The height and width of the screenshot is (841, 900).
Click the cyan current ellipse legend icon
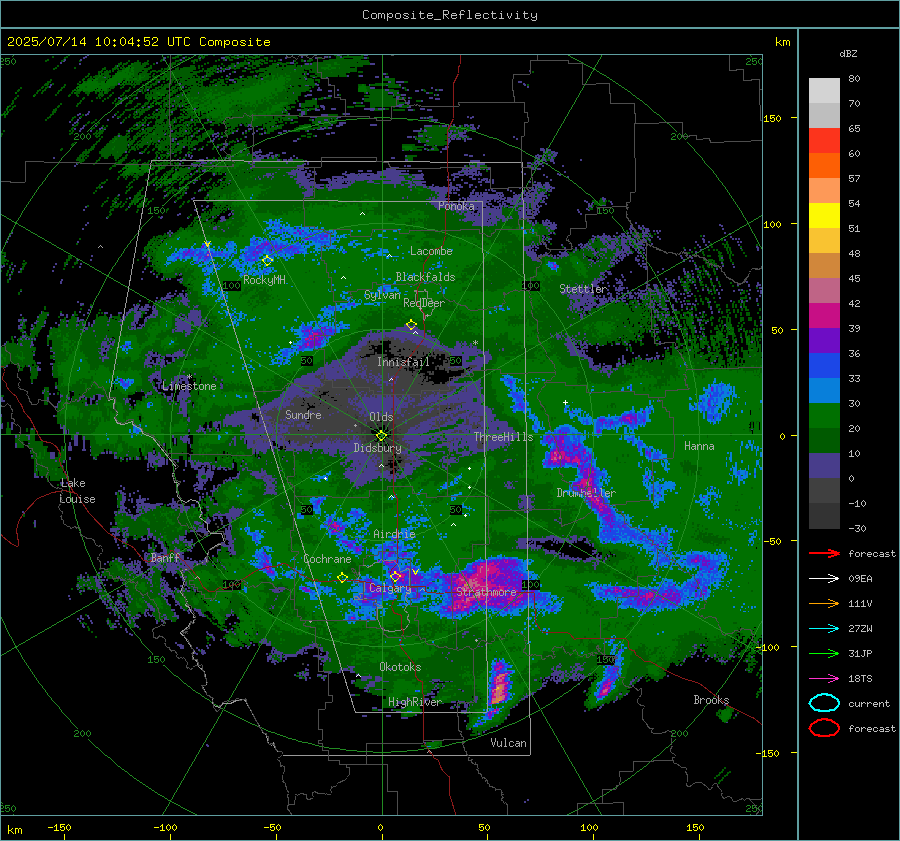(x=824, y=703)
